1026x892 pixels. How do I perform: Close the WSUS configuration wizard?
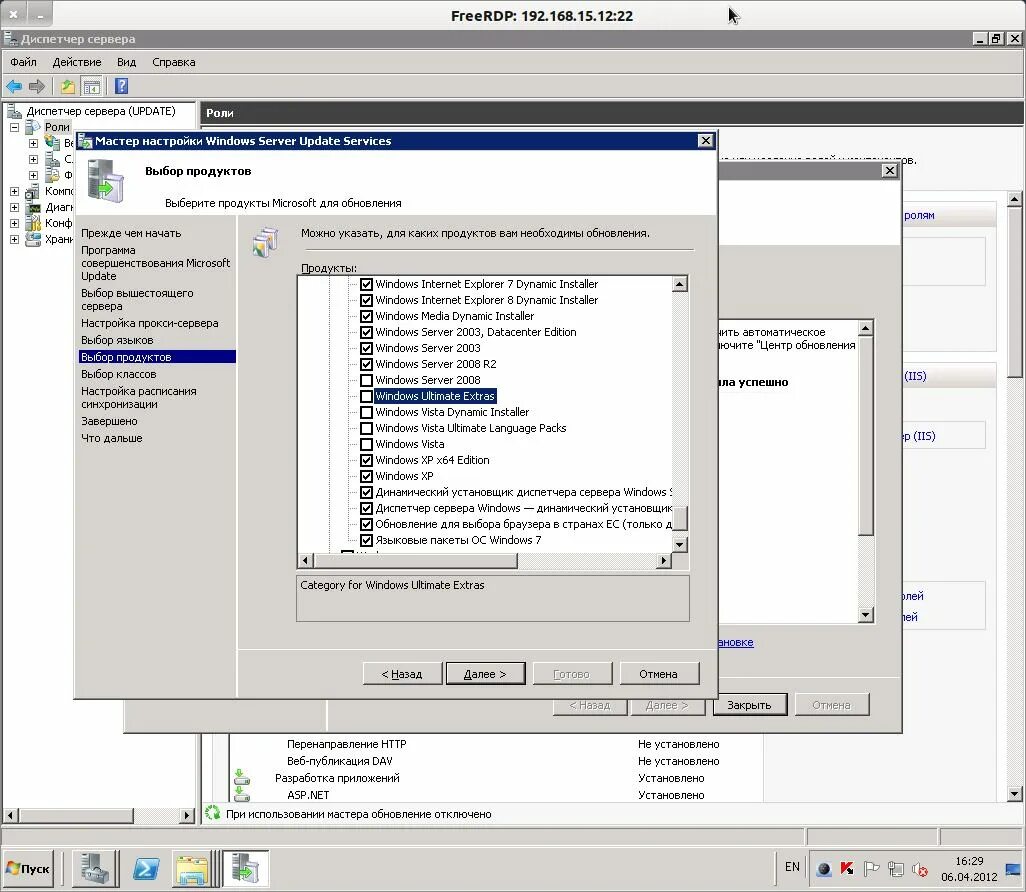click(x=705, y=141)
